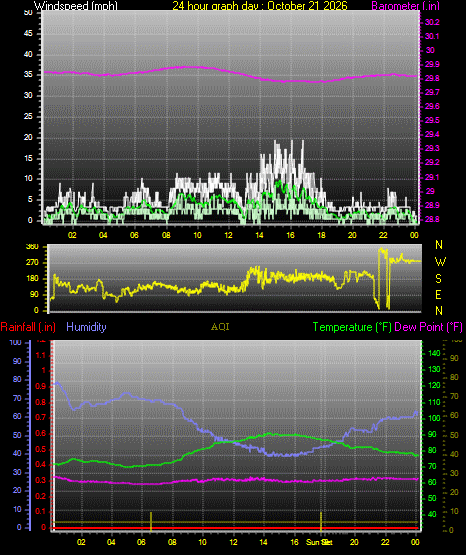The image size is (466, 555).
Task: Click the 29.9 barometer axis value
Action: point(432,64)
